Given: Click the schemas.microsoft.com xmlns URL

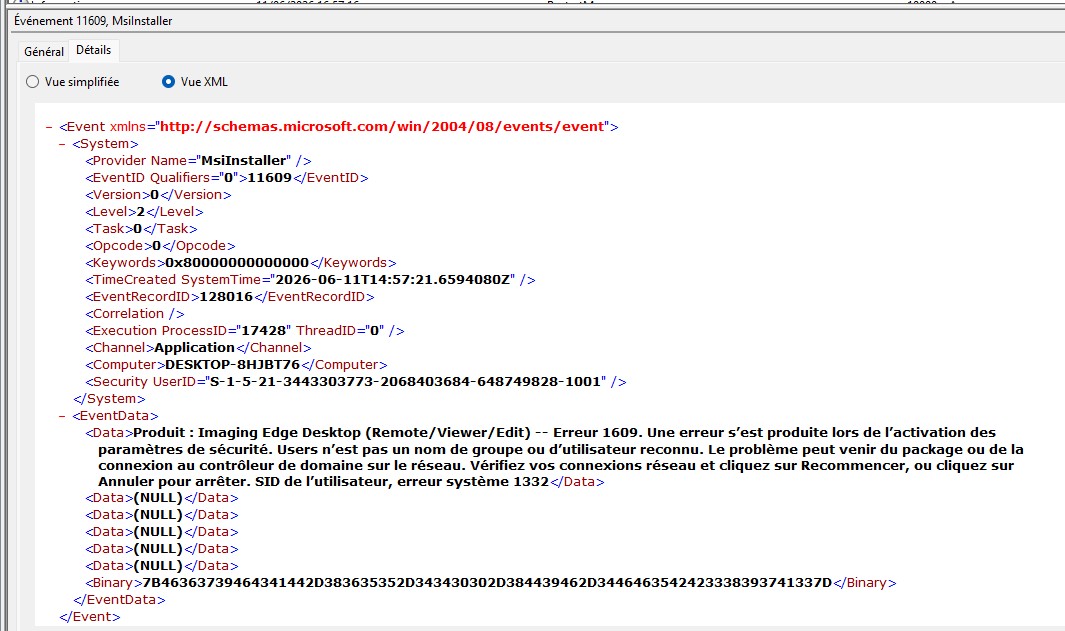Looking at the screenshot, I should coord(382,127).
